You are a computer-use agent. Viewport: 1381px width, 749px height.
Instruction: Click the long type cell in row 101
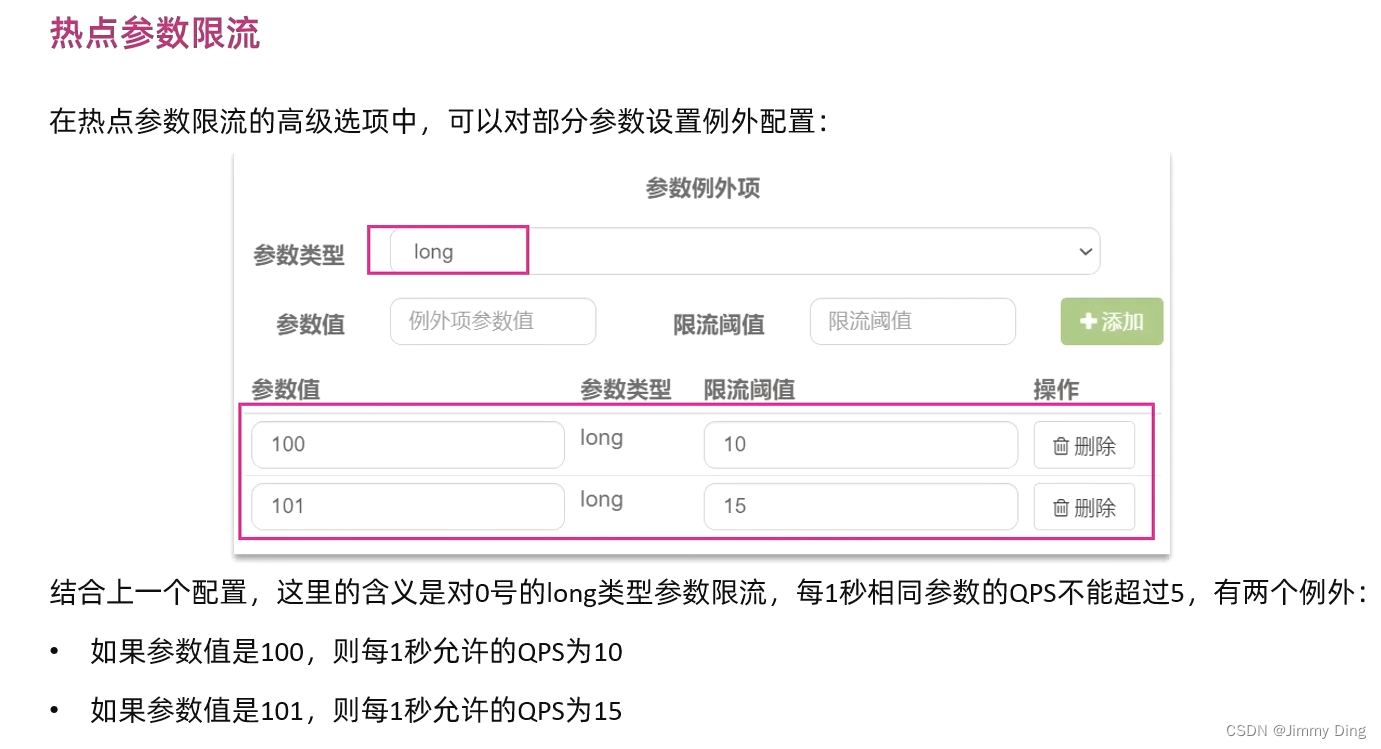click(x=602, y=500)
